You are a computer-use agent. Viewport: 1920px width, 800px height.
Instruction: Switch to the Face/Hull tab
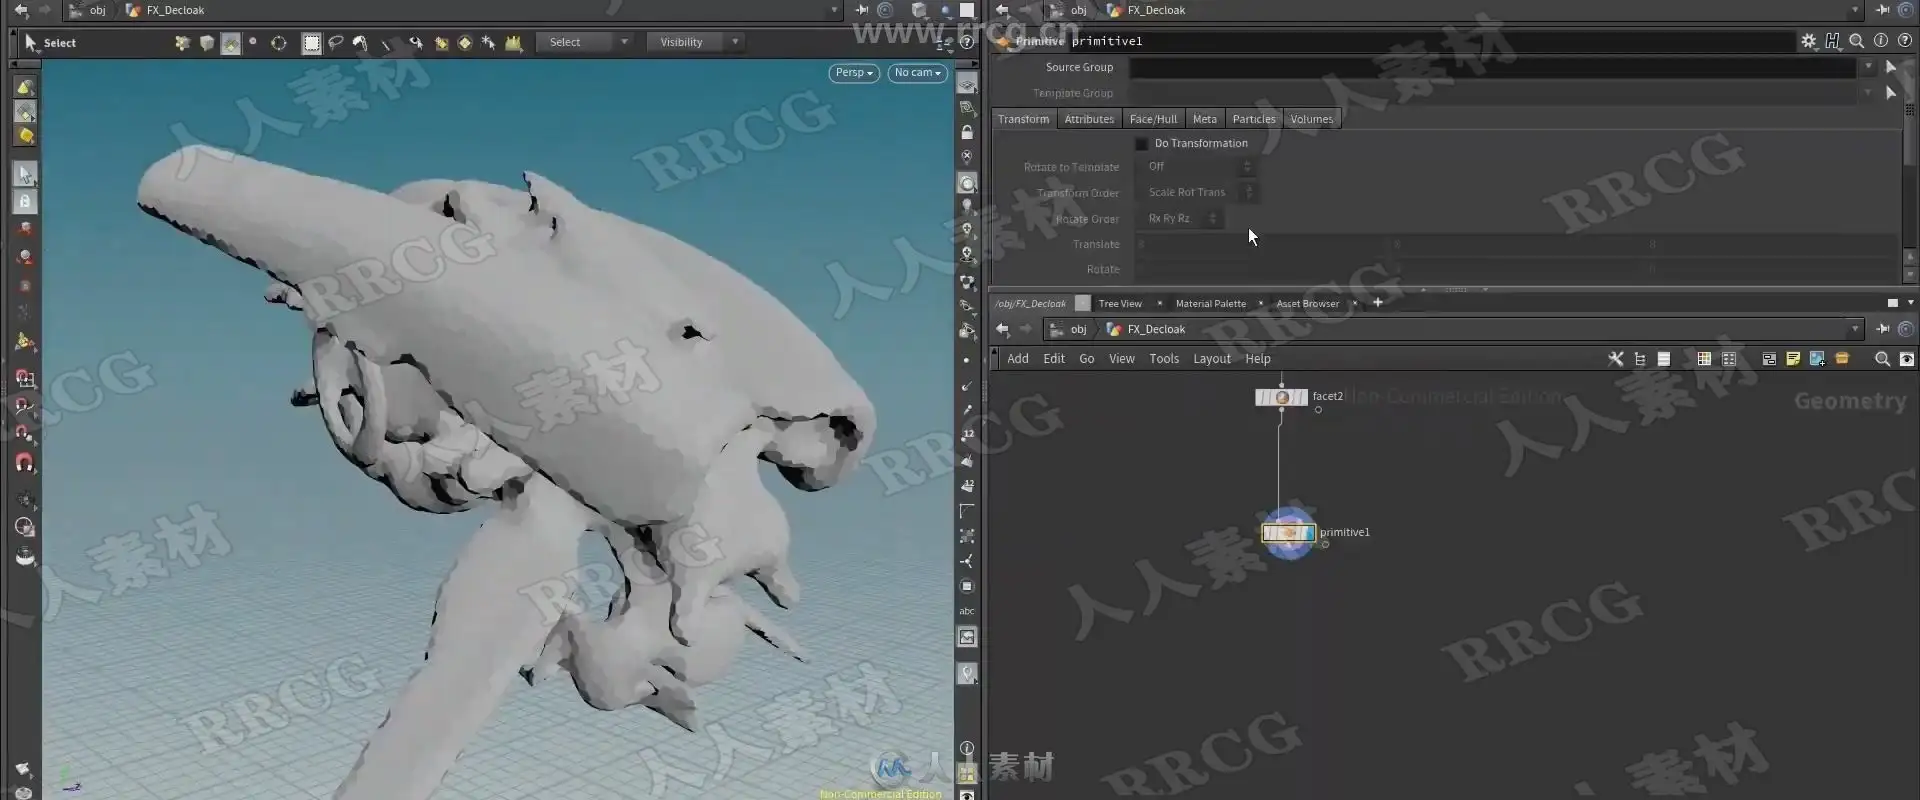1153,119
